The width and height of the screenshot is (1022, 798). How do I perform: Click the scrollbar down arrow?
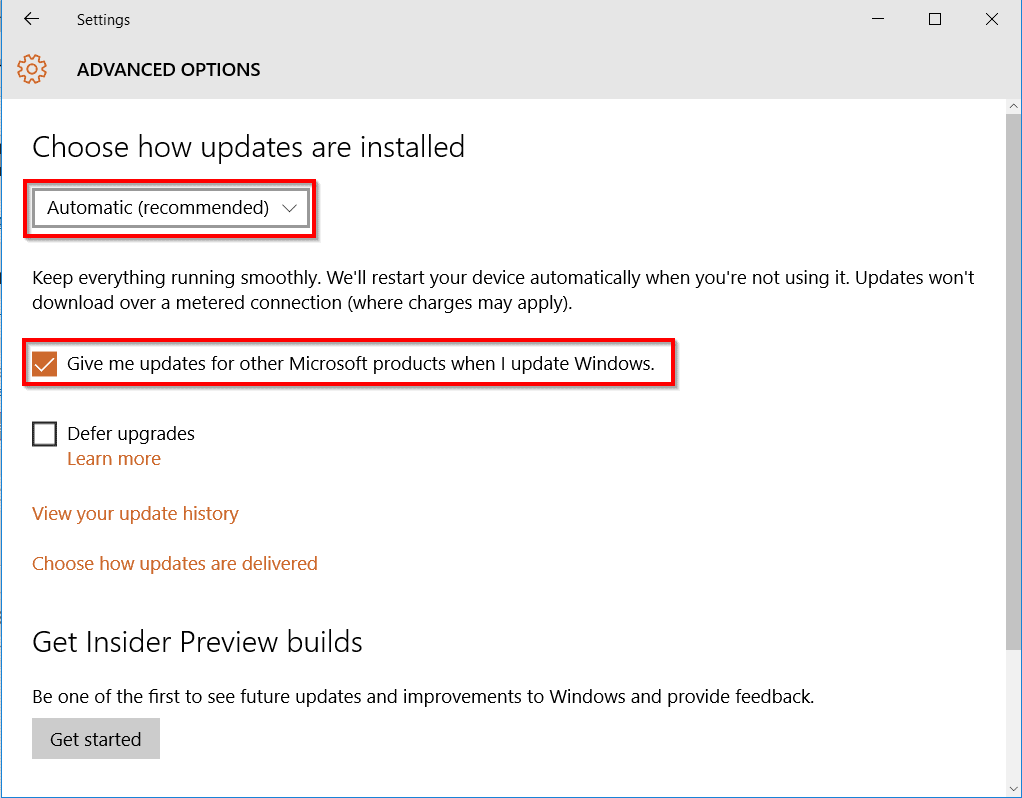tap(1014, 789)
